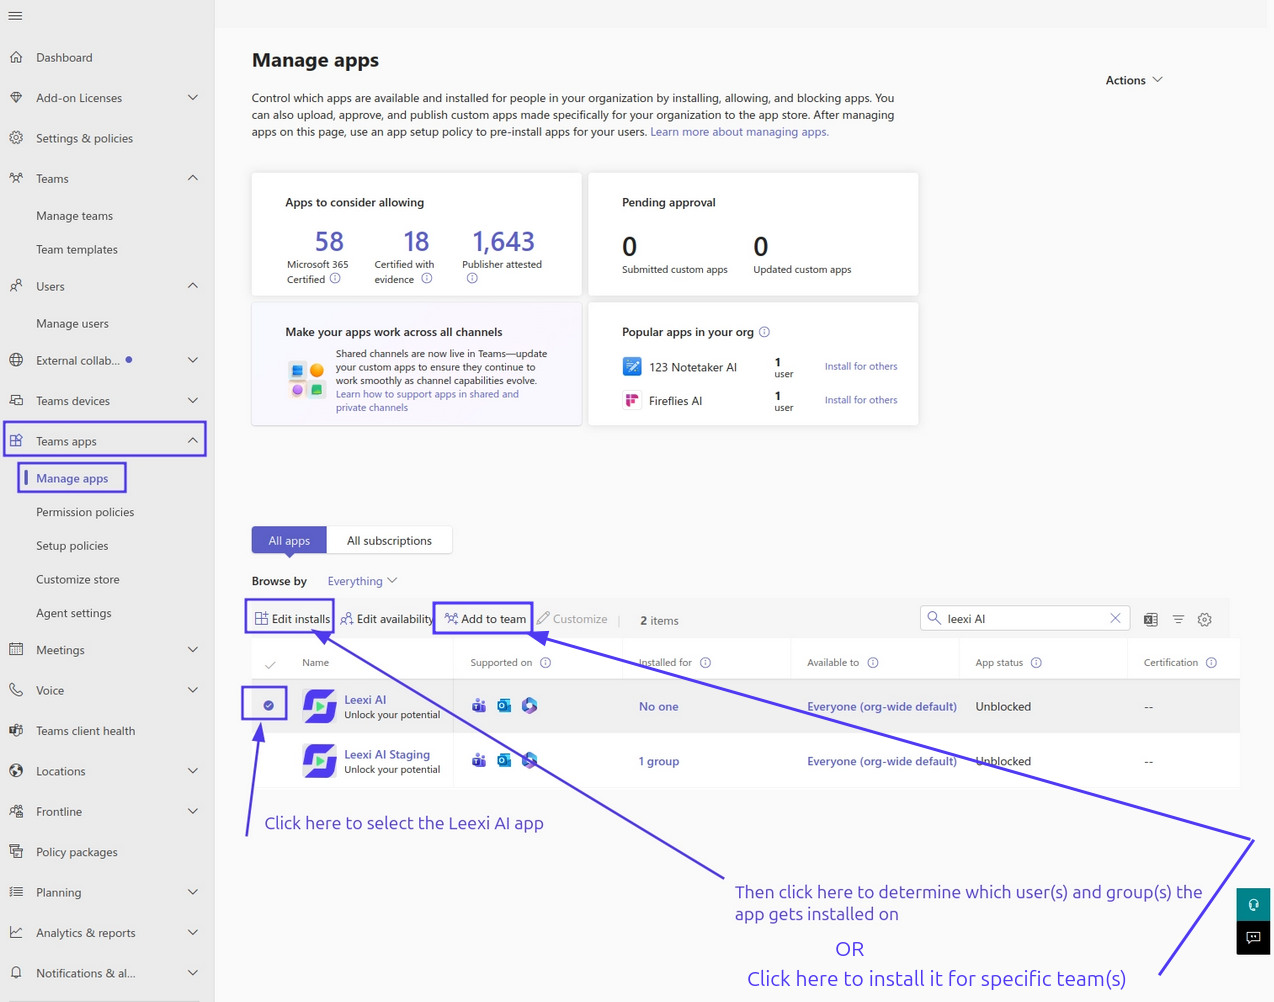Screen dimensions: 1274x1002
Task: Switch to the All subscriptions tab
Action: (389, 541)
